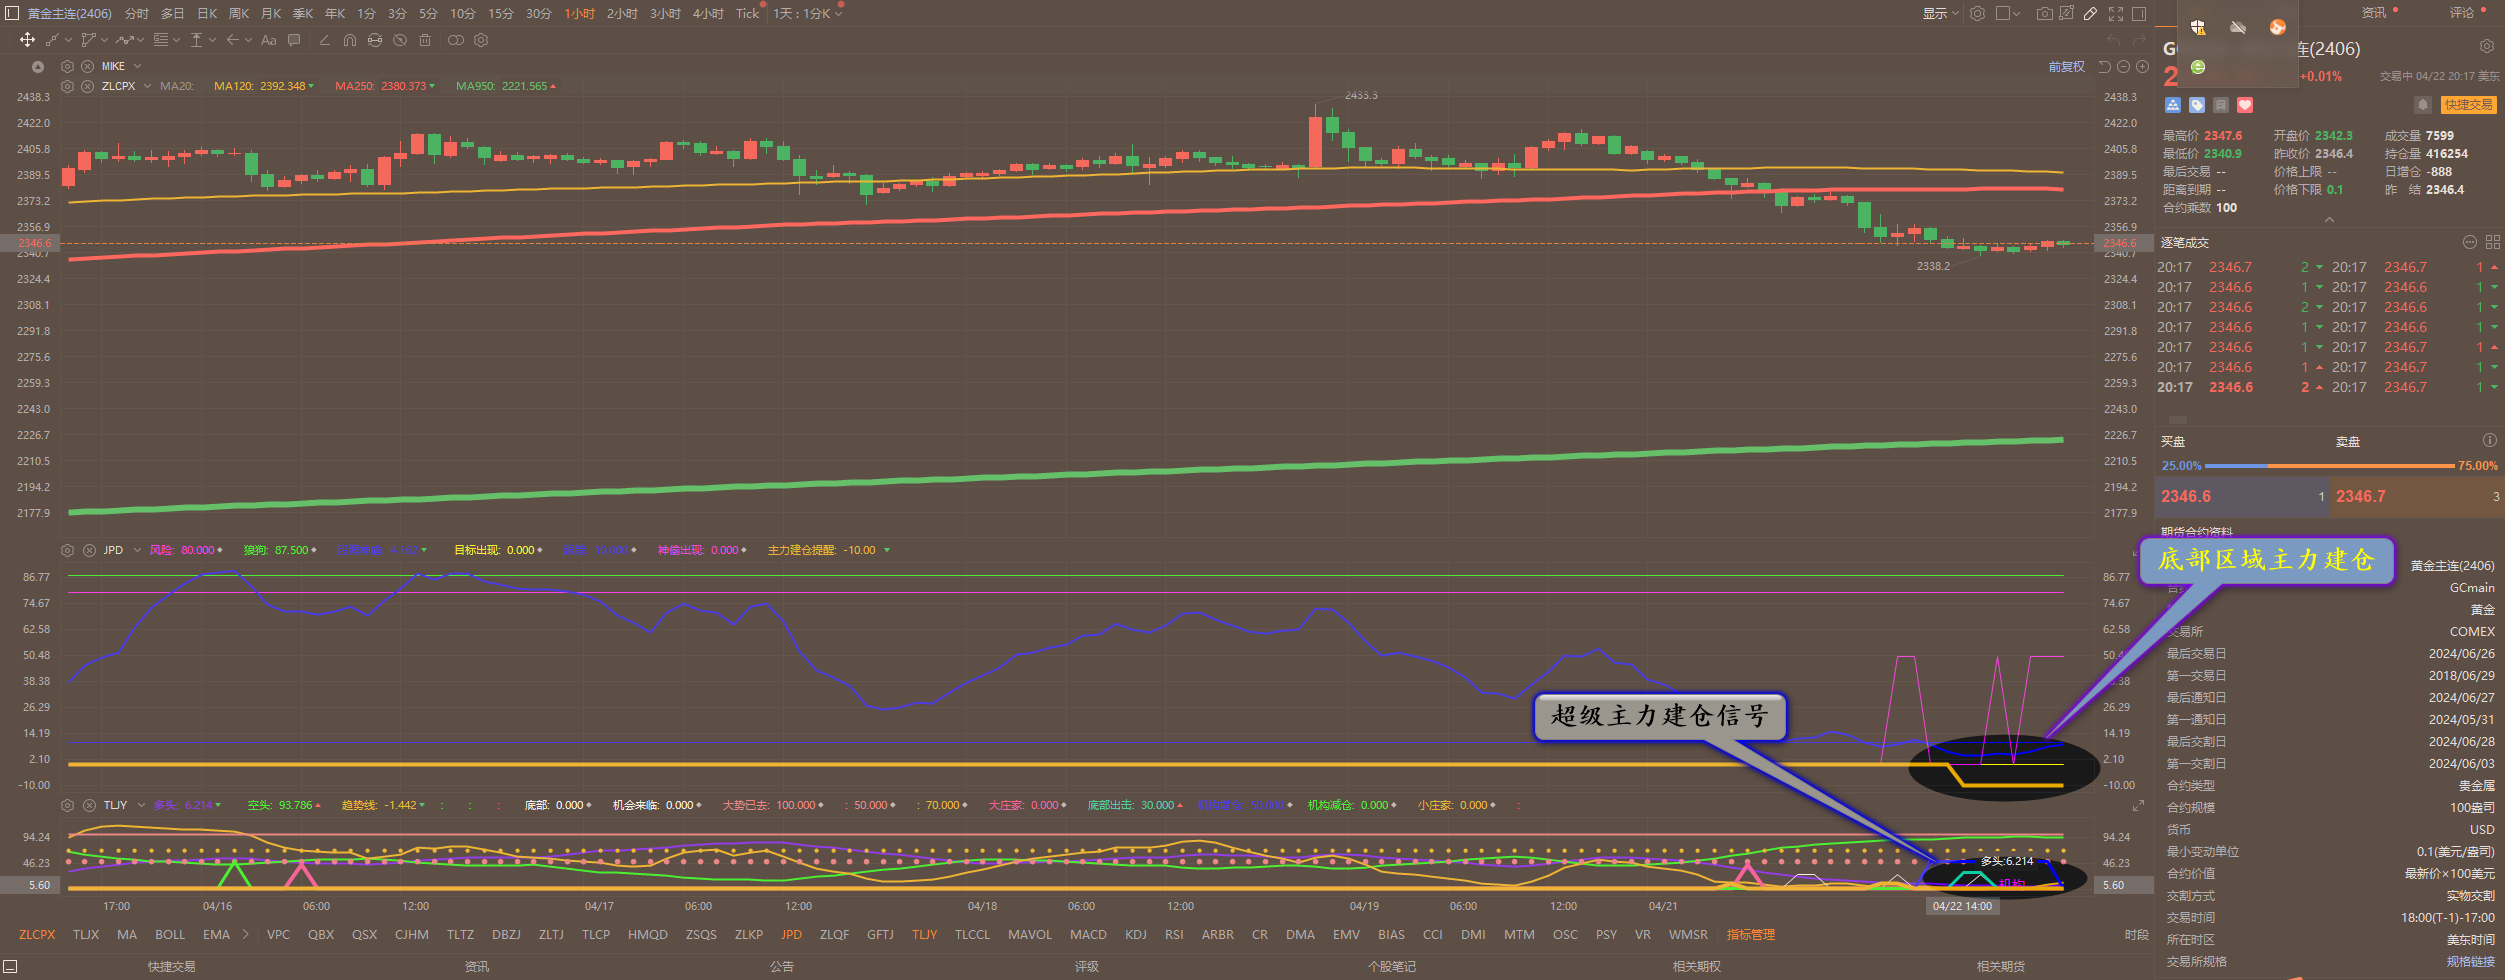This screenshot has height=980, width=2505.
Task: Expand the TLJY indicator dropdown
Action: (141, 805)
